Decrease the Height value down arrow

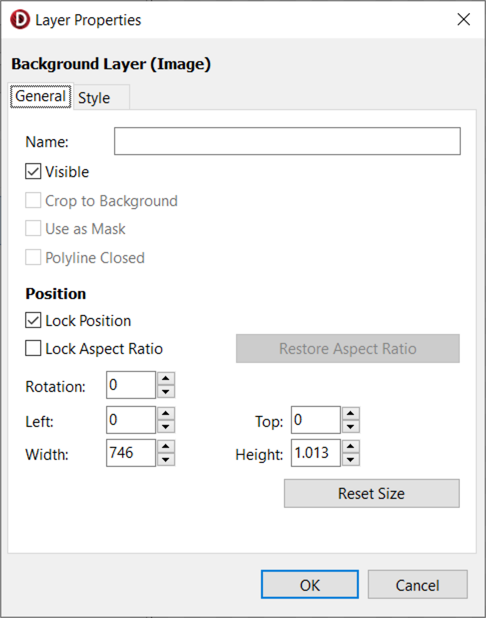point(351,460)
